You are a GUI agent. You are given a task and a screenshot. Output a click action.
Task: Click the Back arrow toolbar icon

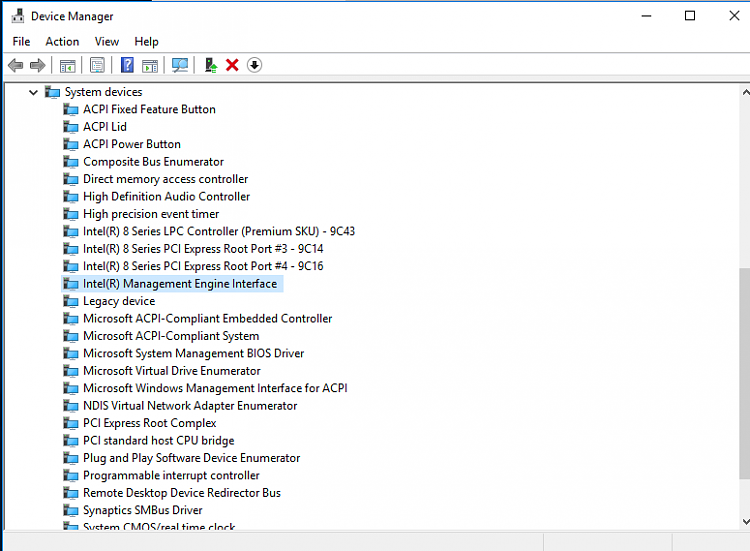[x=16, y=65]
